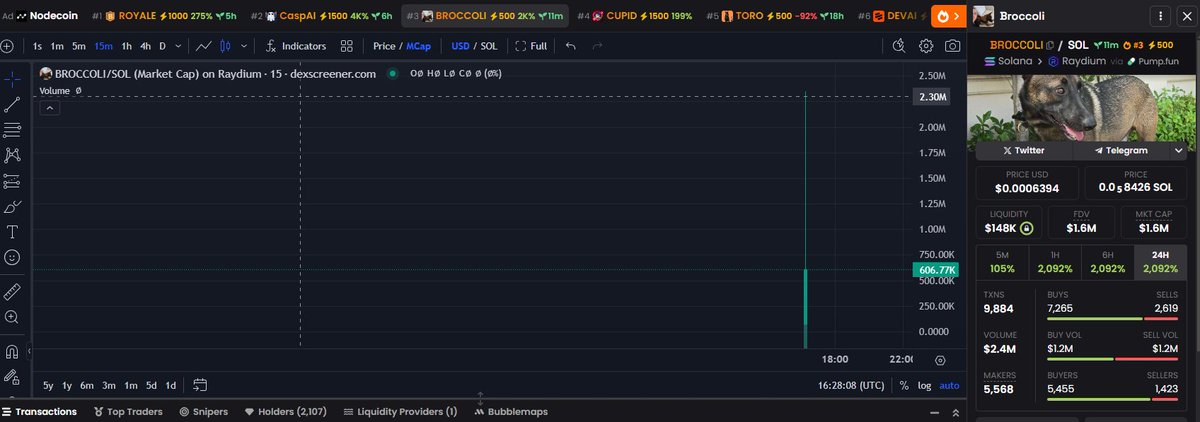Viewport: 1200px width, 422px height.
Task: Toggle magnet mode for drawings
Action: 12,351
